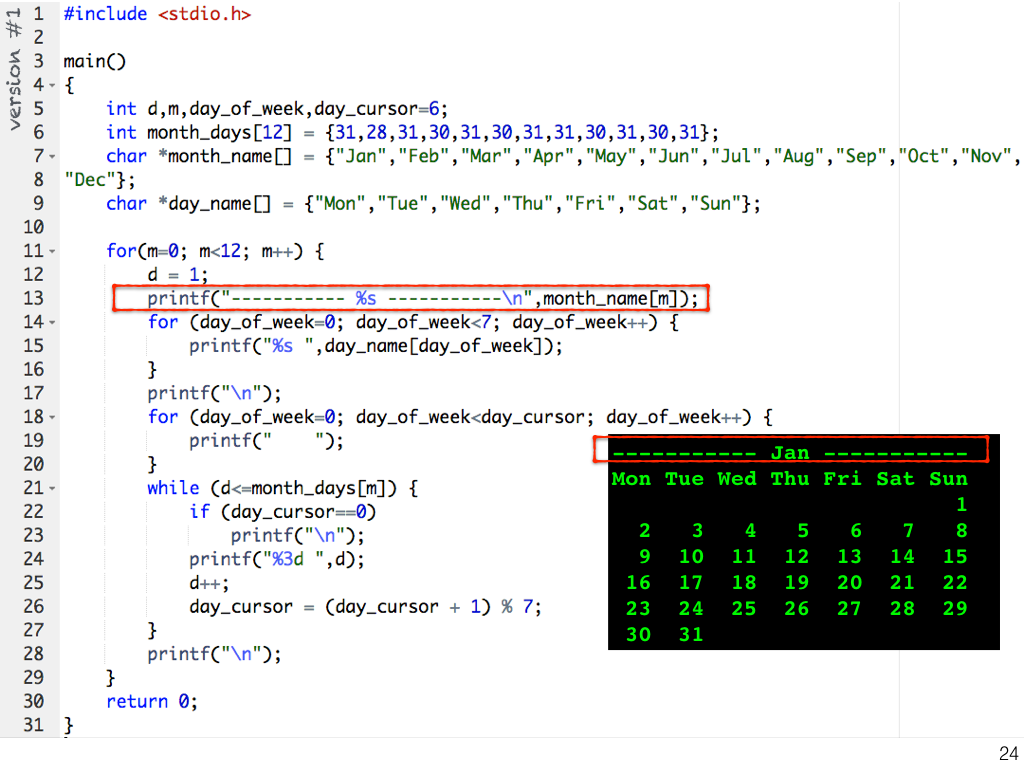Click the highlighted printf month_name statement
The image size is (1024, 768).
coord(412,298)
